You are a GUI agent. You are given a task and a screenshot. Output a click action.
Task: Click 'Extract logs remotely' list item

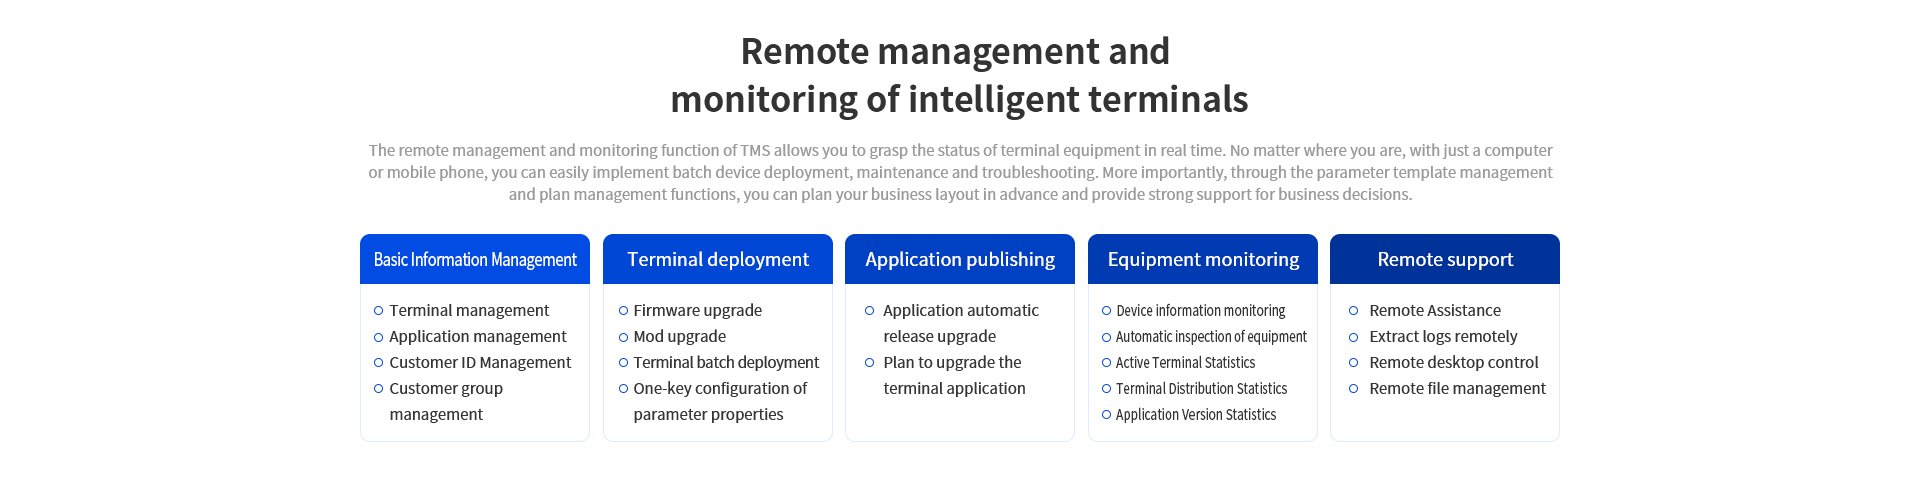coord(1443,336)
